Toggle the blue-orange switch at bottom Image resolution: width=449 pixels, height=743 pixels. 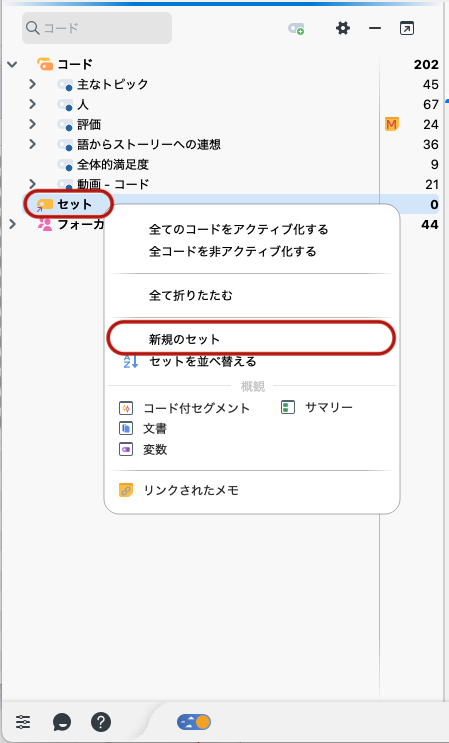(194, 722)
